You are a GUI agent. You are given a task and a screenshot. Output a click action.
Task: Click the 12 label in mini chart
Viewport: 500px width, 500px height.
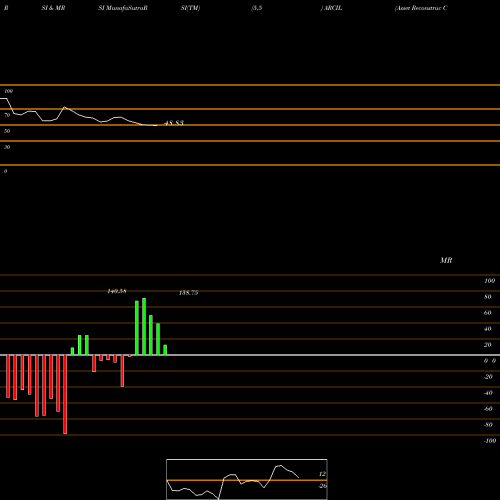[322, 474]
